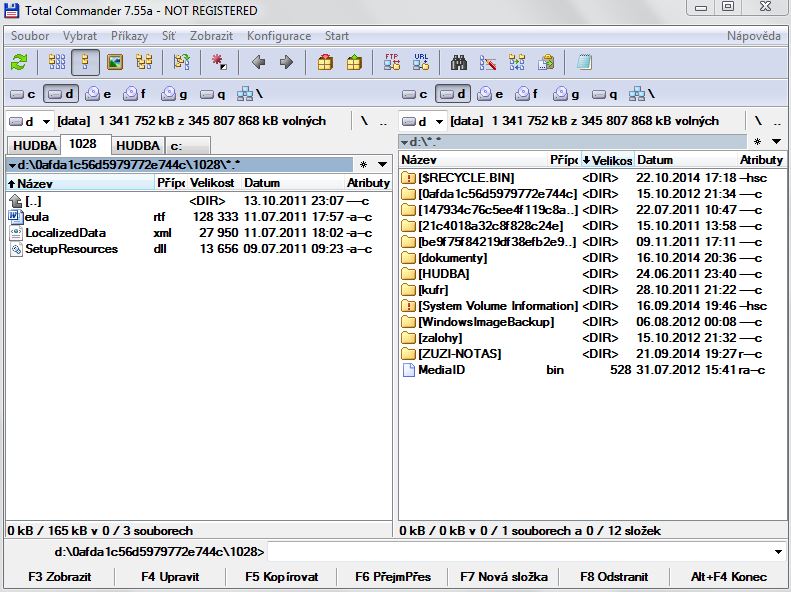
Task: Go back with the left arrow icon
Action: pos(258,63)
